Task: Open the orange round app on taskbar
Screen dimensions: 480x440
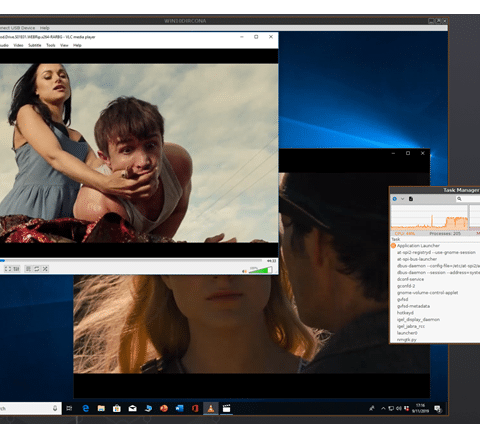Action: pos(164,408)
